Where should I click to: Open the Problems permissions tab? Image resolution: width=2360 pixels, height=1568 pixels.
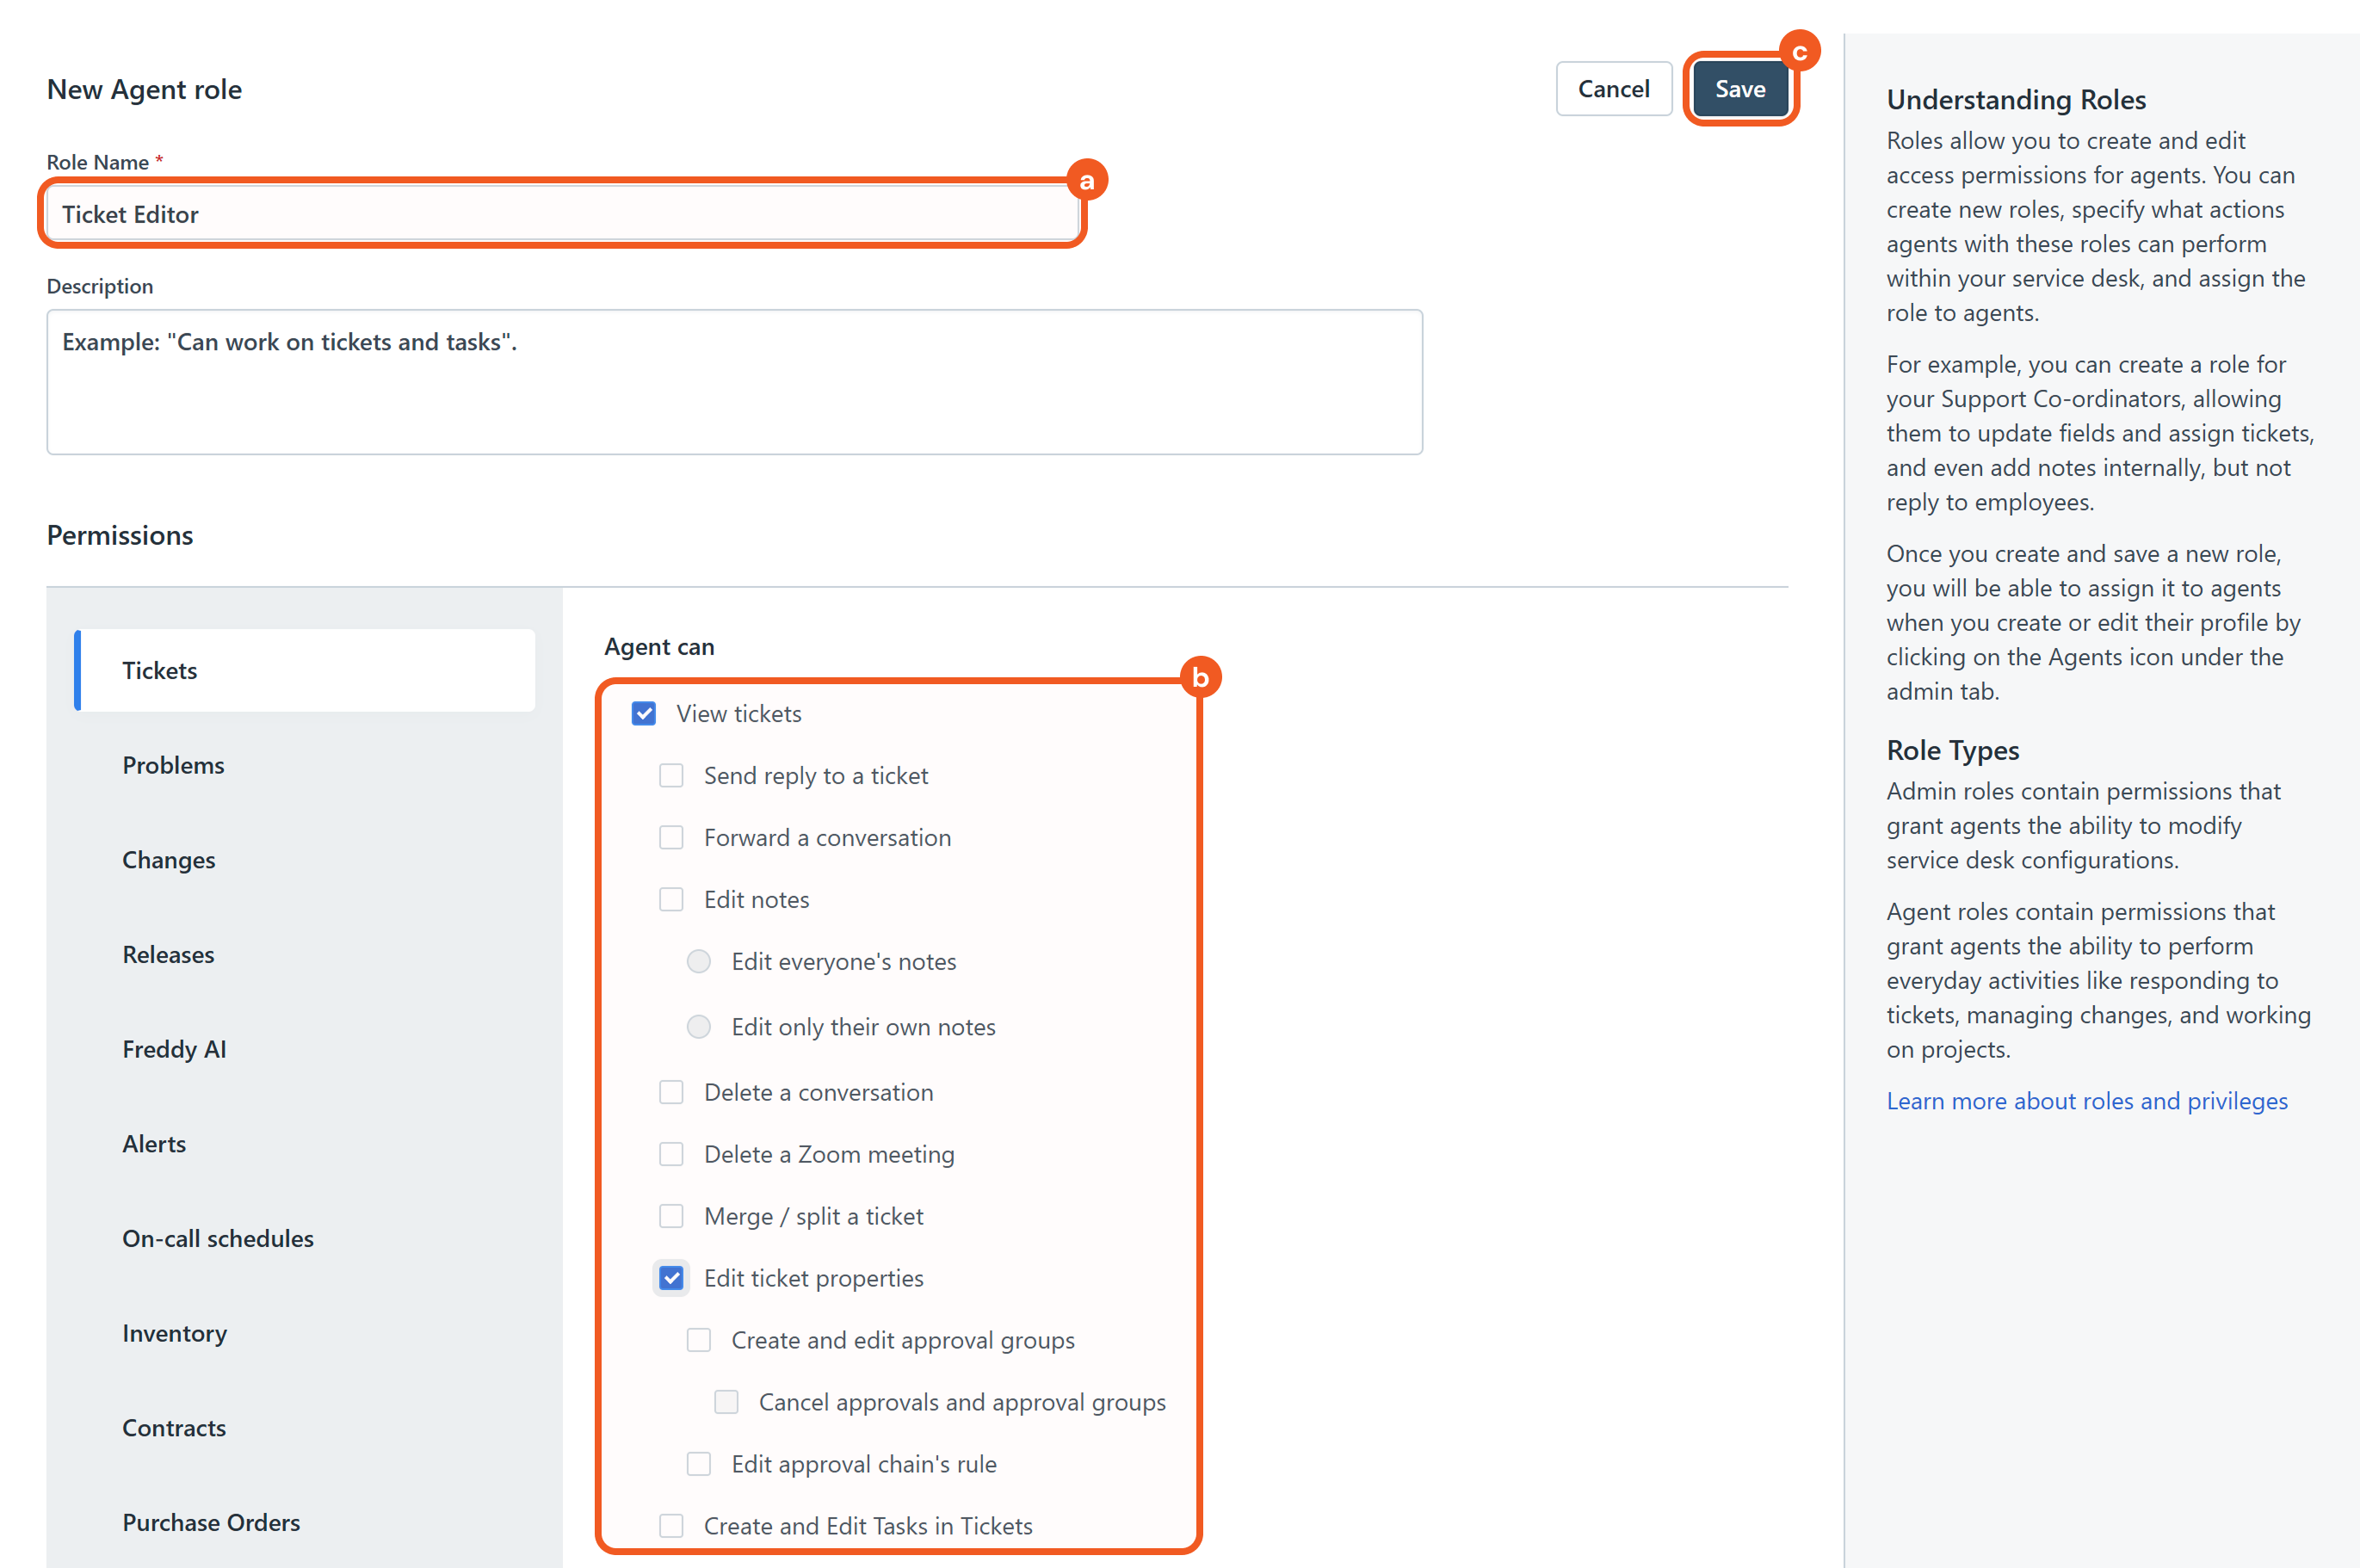tap(173, 765)
